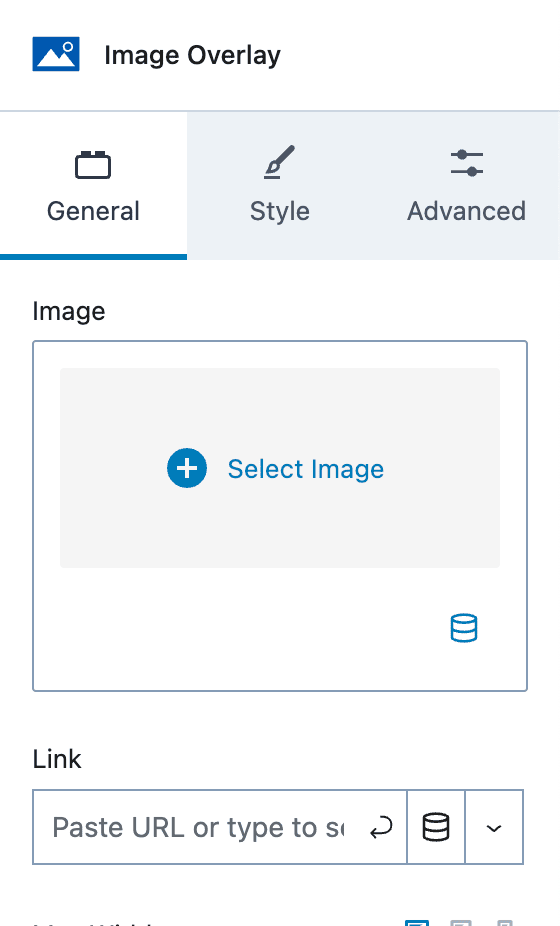Switch to mobile responsive view icon

pyautogui.click(x=504, y=922)
